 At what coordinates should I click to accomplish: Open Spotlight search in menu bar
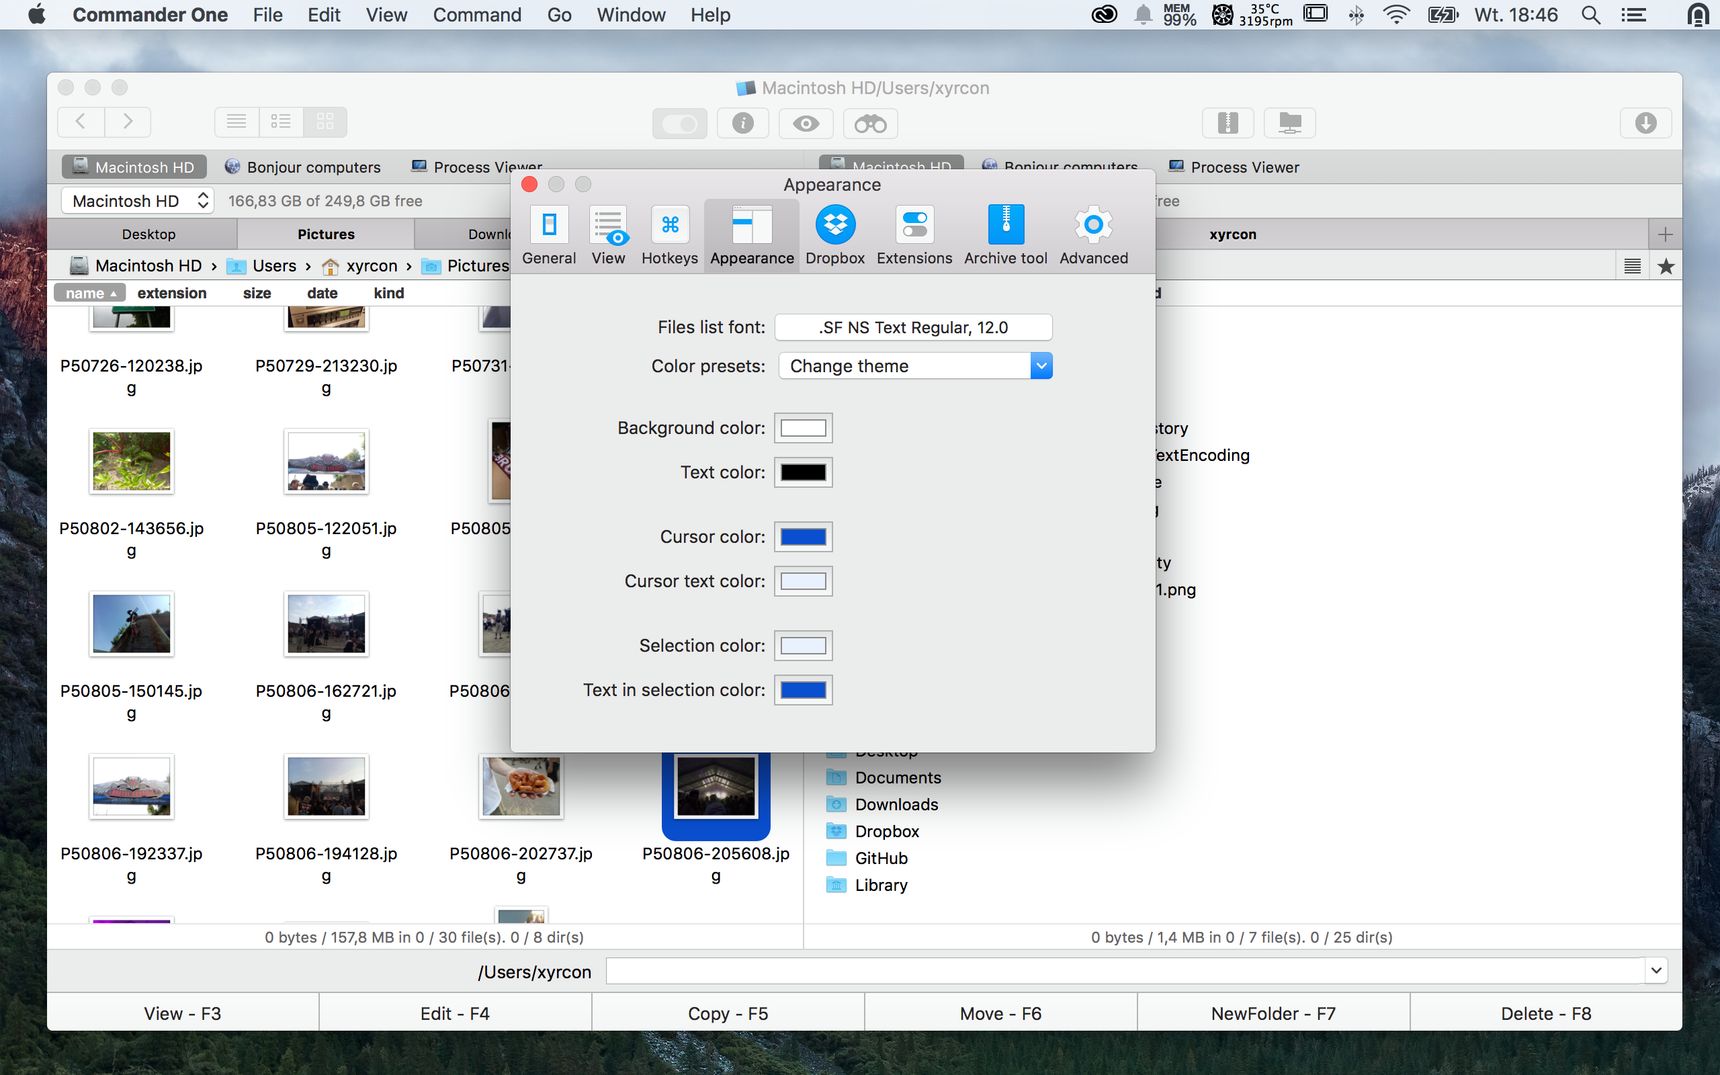[1591, 15]
